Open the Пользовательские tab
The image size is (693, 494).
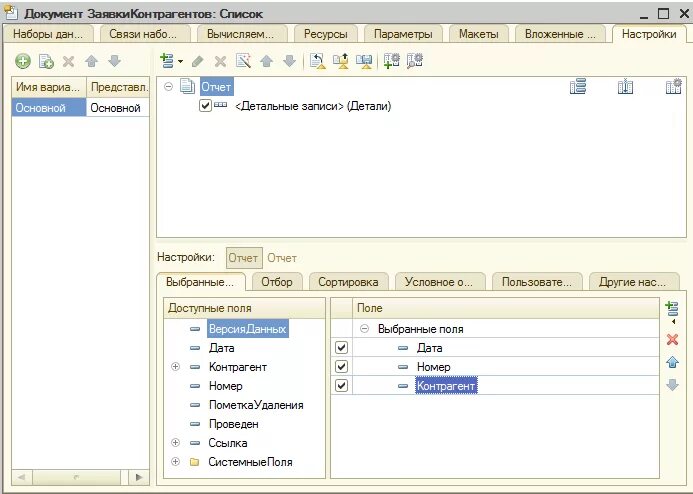(537, 282)
